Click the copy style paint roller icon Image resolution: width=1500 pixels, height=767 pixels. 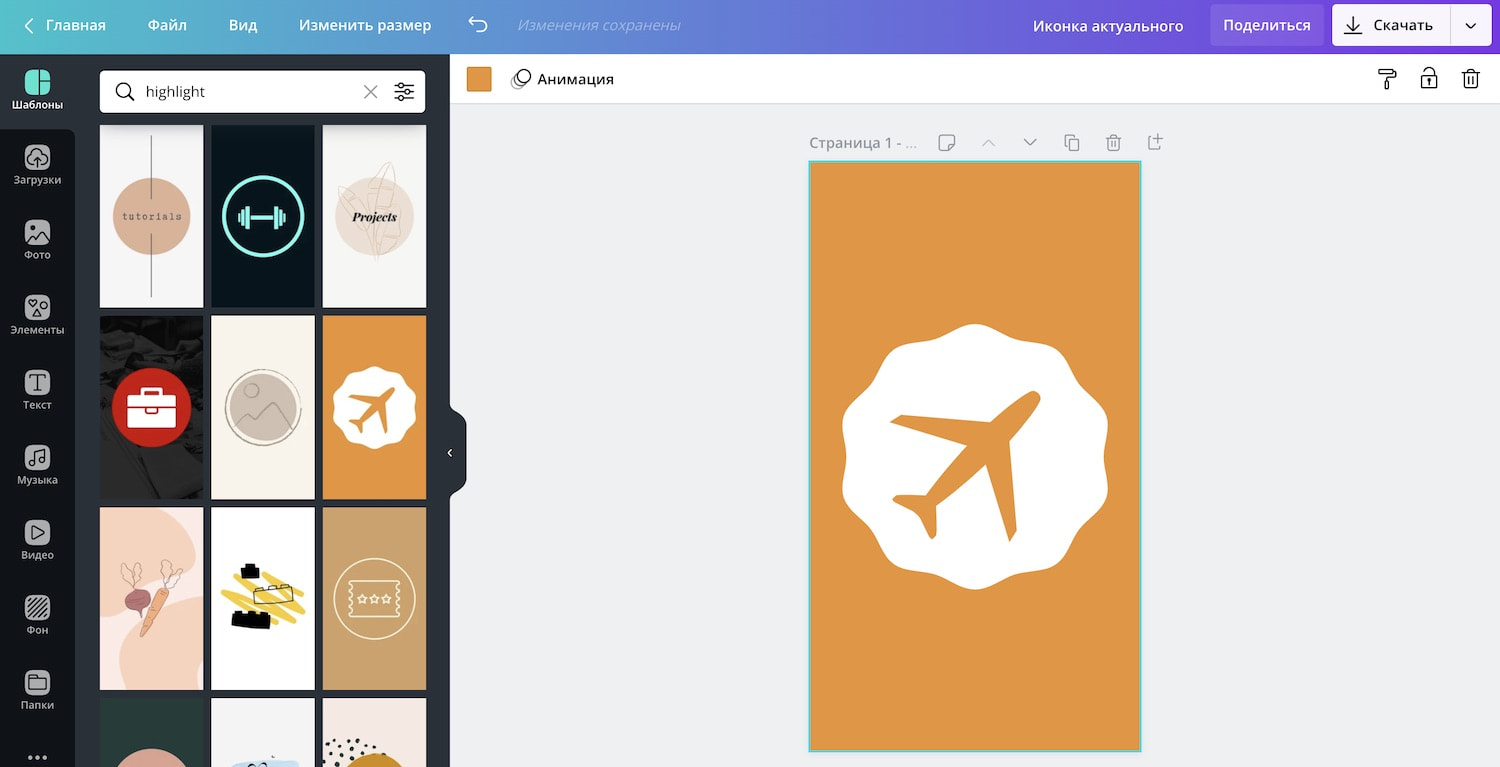point(1387,79)
